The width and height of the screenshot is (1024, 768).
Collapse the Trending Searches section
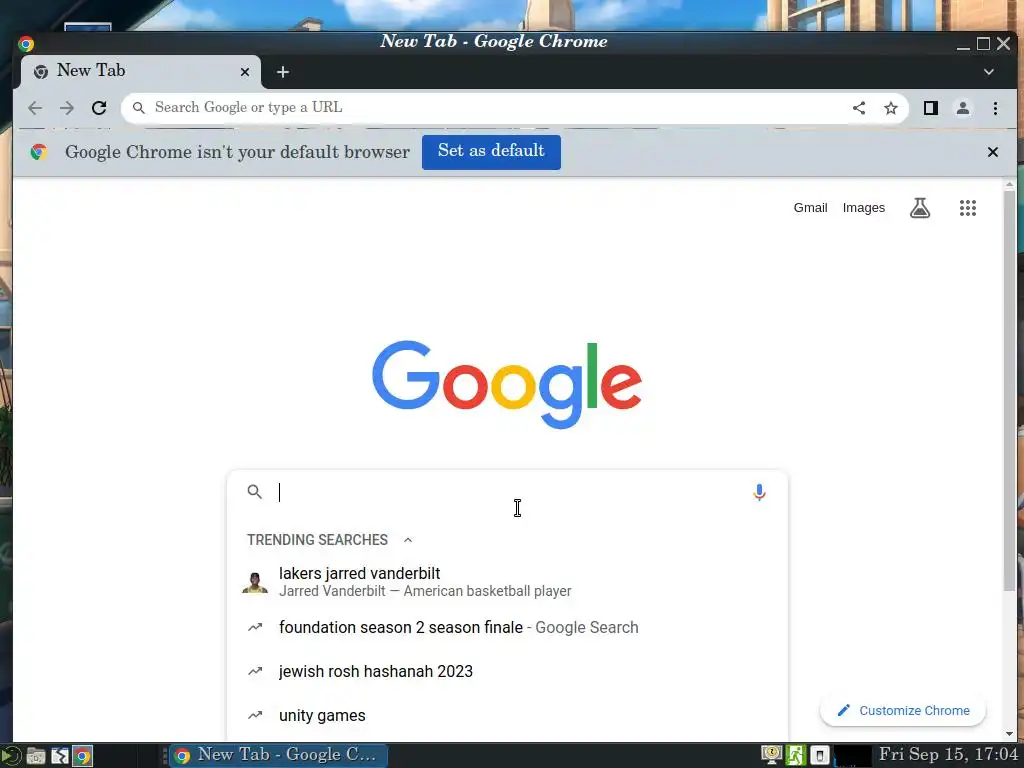point(408,540)
